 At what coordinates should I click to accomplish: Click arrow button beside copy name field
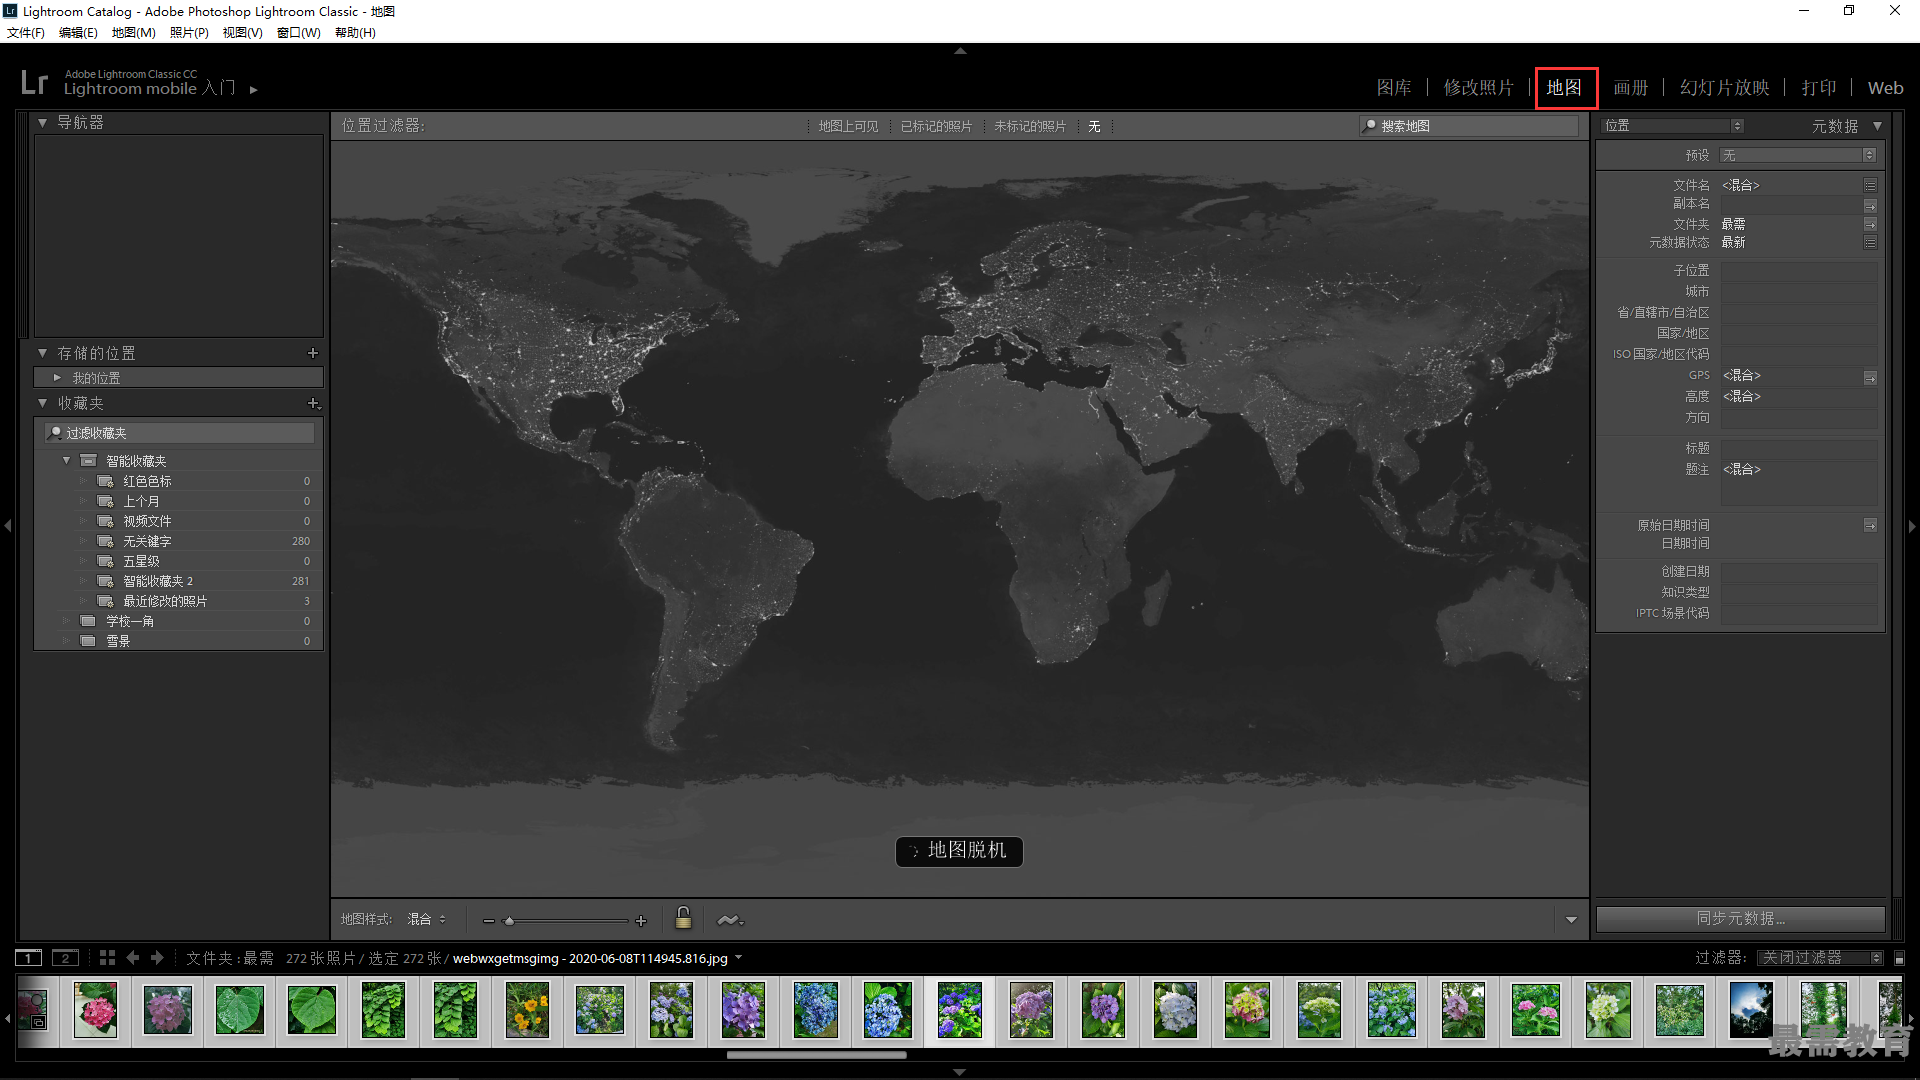point(1870,205)
